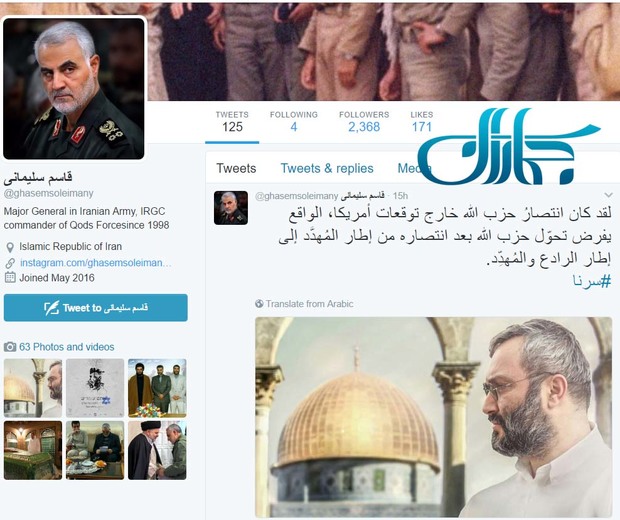The image size is (620, 520).
Task: Click the camera icon beside 63 Photos and videos
Action: (10, 347)
